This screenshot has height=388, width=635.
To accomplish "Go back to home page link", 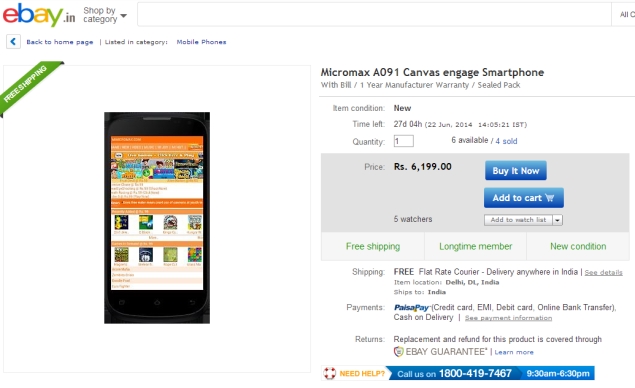I will pos(60,42).
